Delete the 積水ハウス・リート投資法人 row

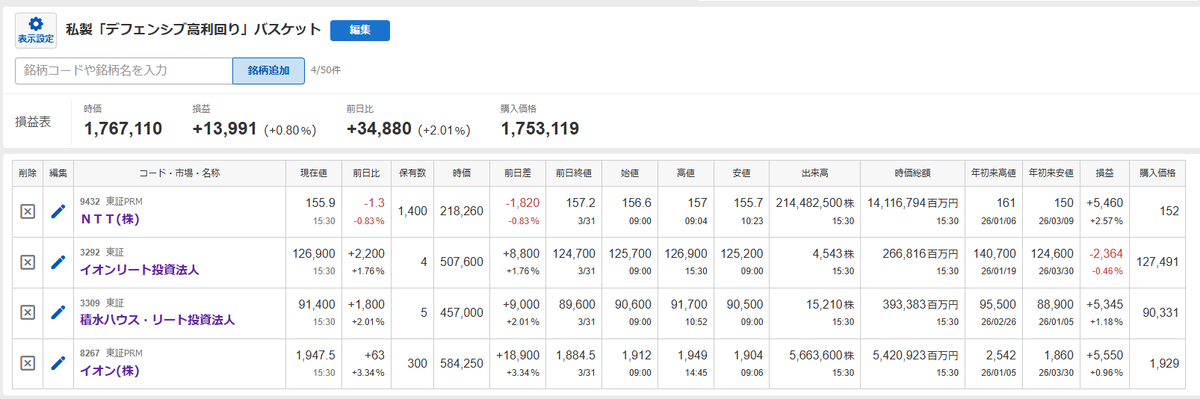click(x=27, y=312)
